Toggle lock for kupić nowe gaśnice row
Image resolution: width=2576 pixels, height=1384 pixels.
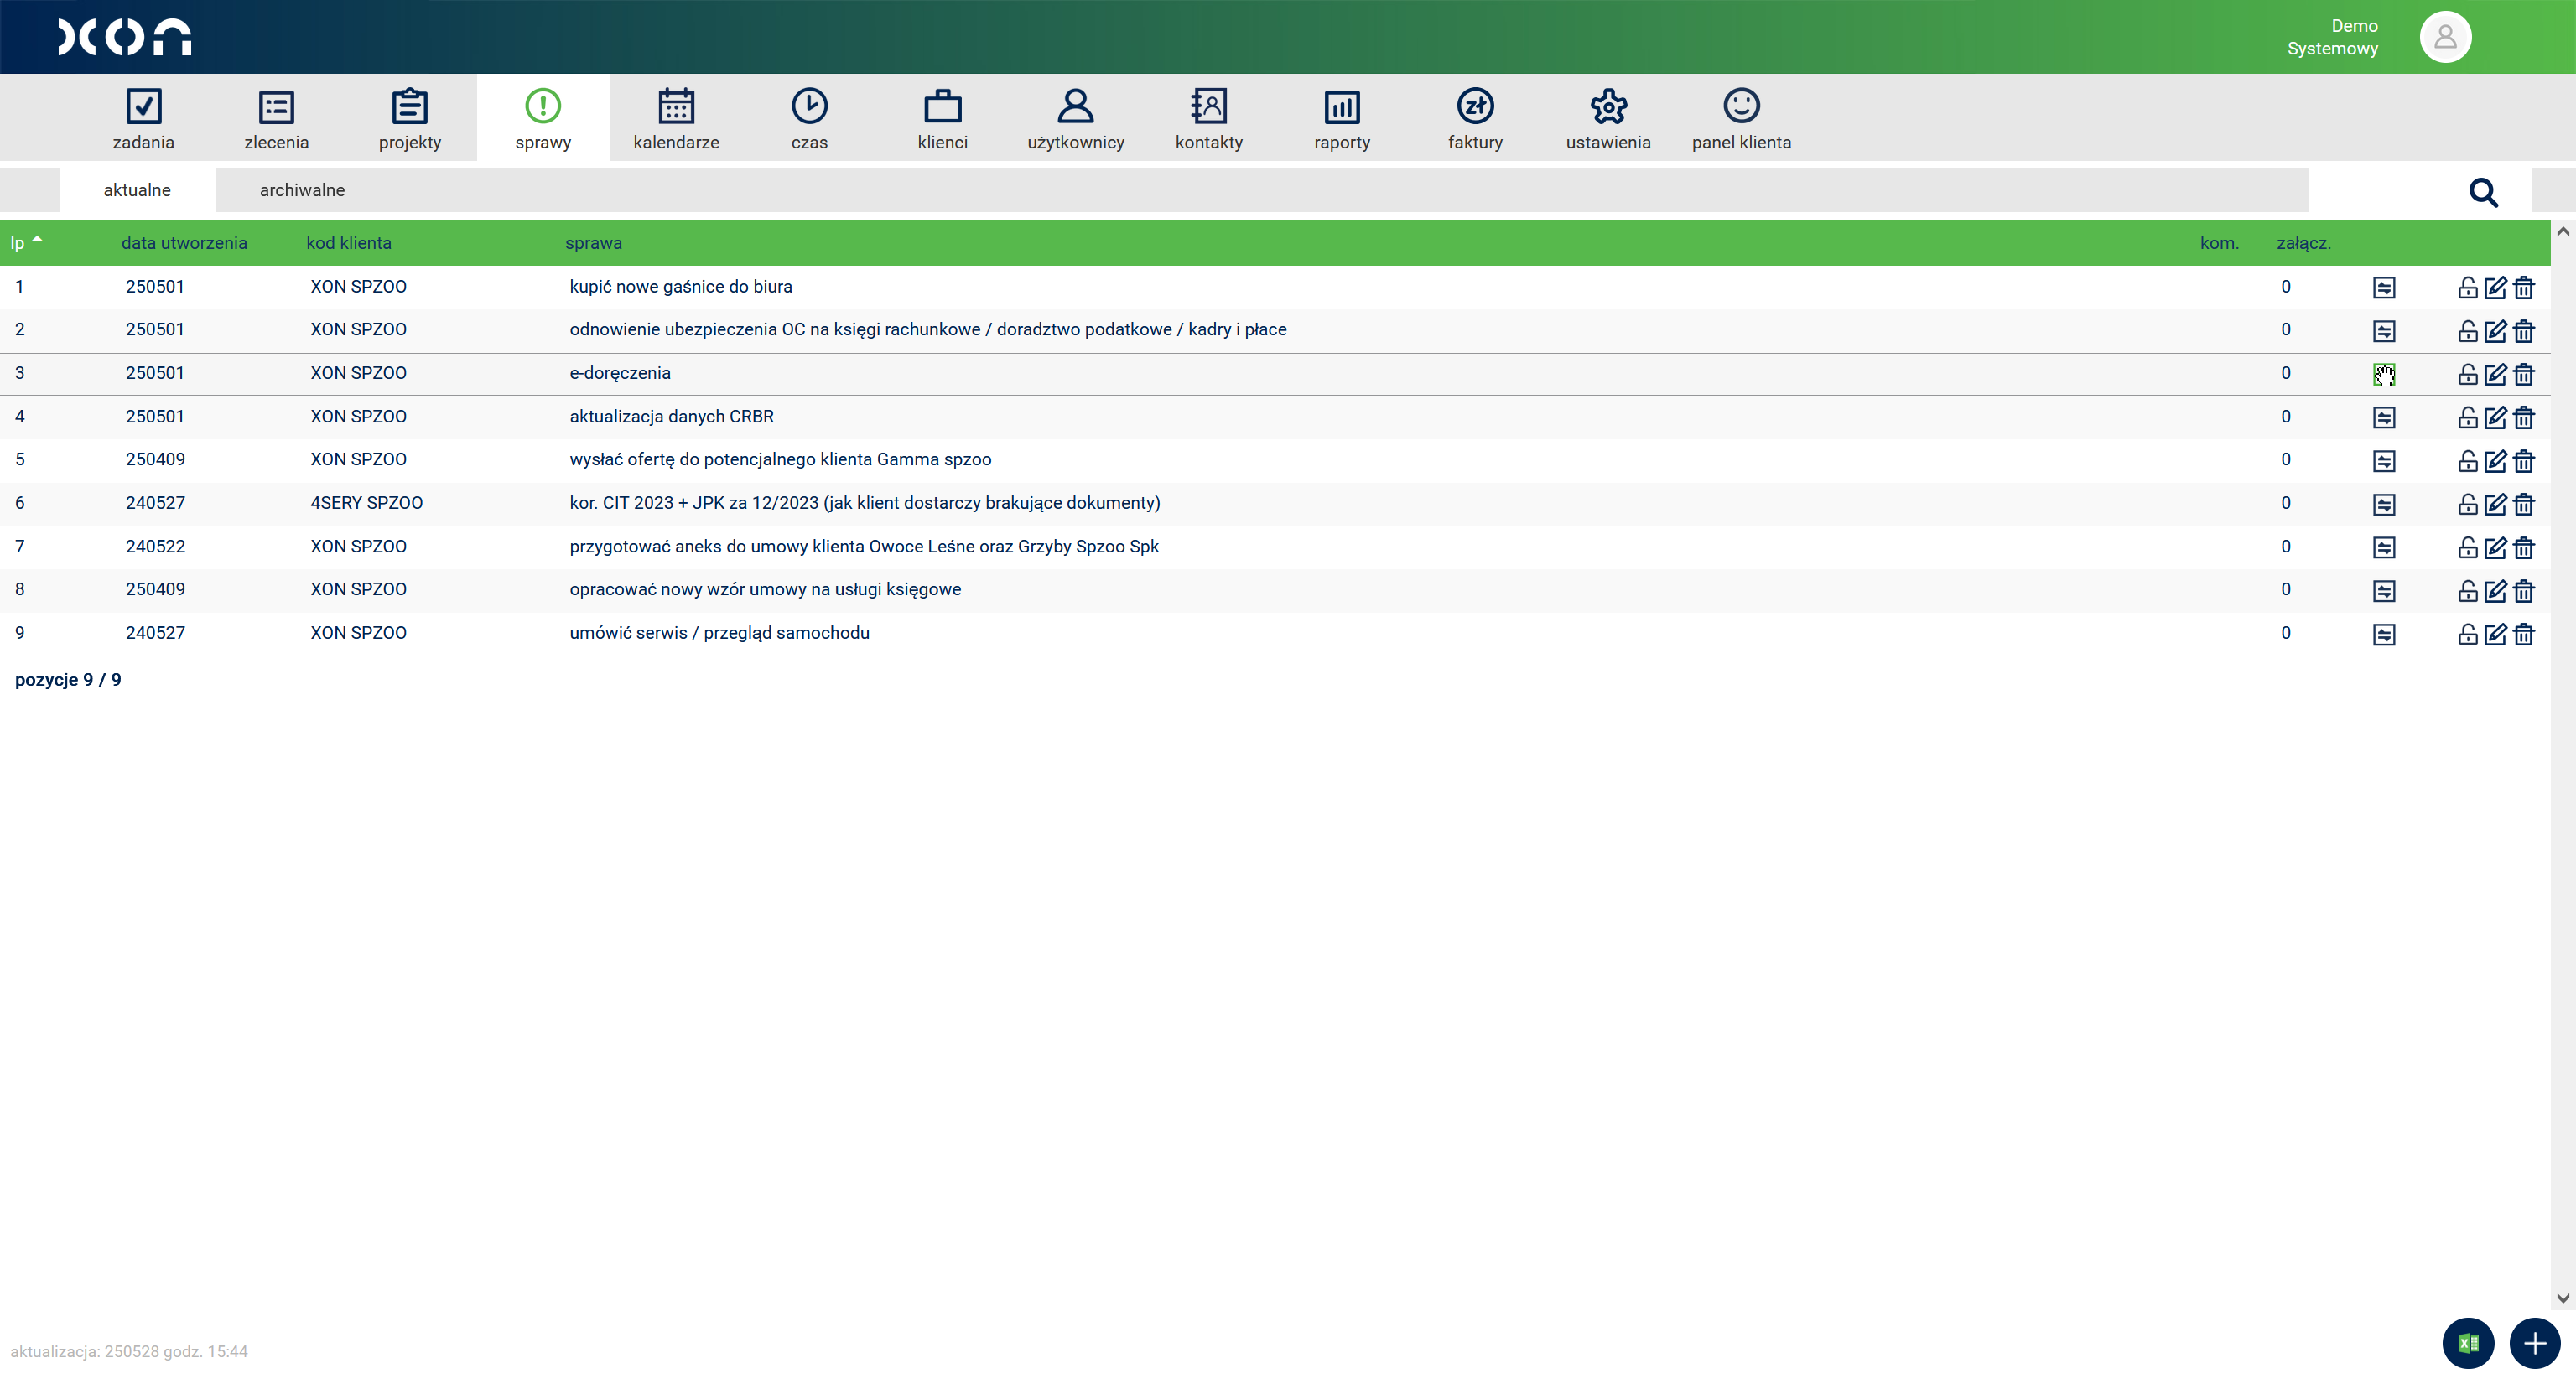pos(2467,288)
